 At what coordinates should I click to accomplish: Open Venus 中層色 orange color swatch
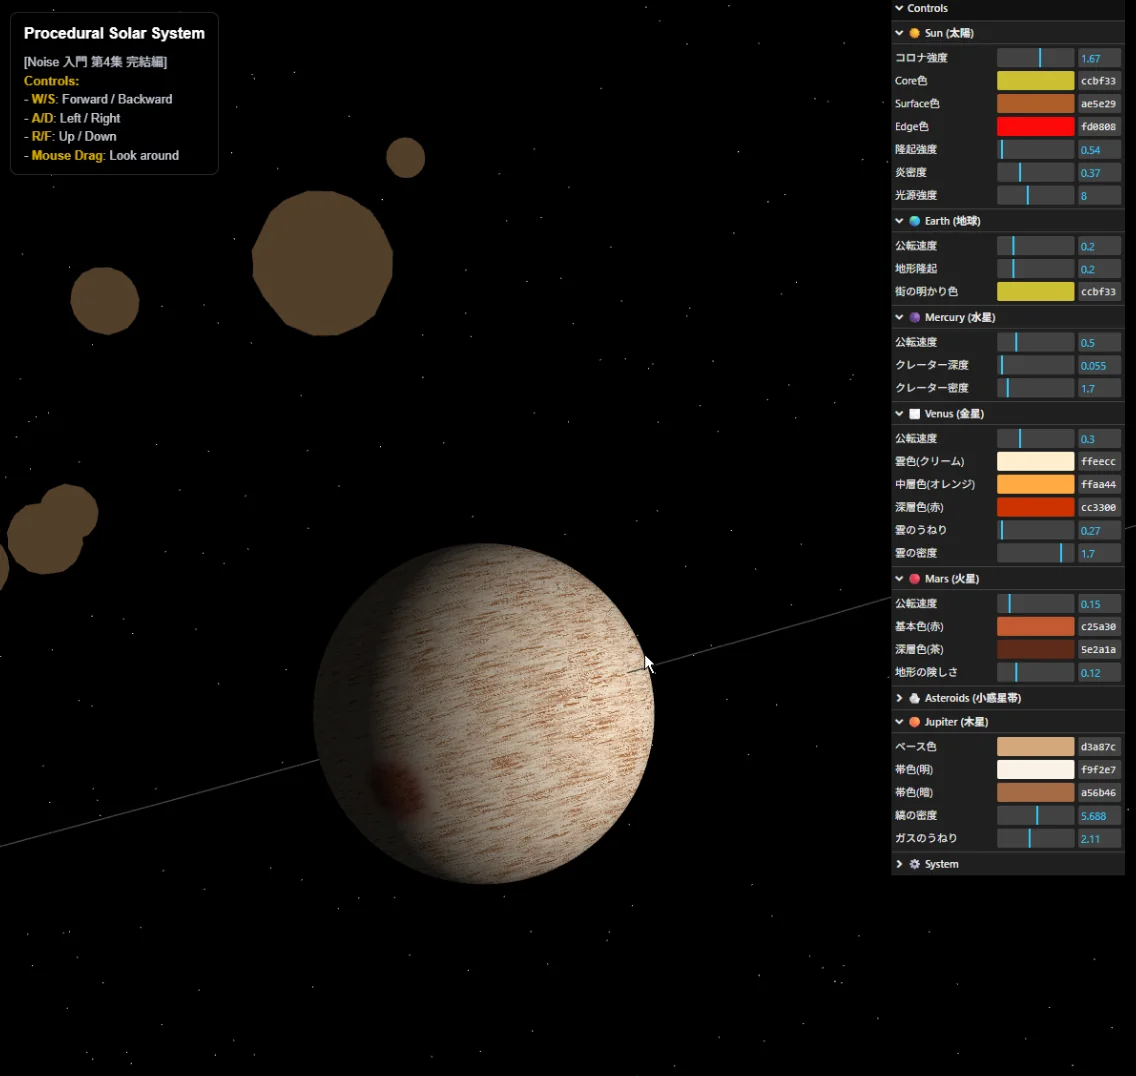click(x=1035, y=484)
